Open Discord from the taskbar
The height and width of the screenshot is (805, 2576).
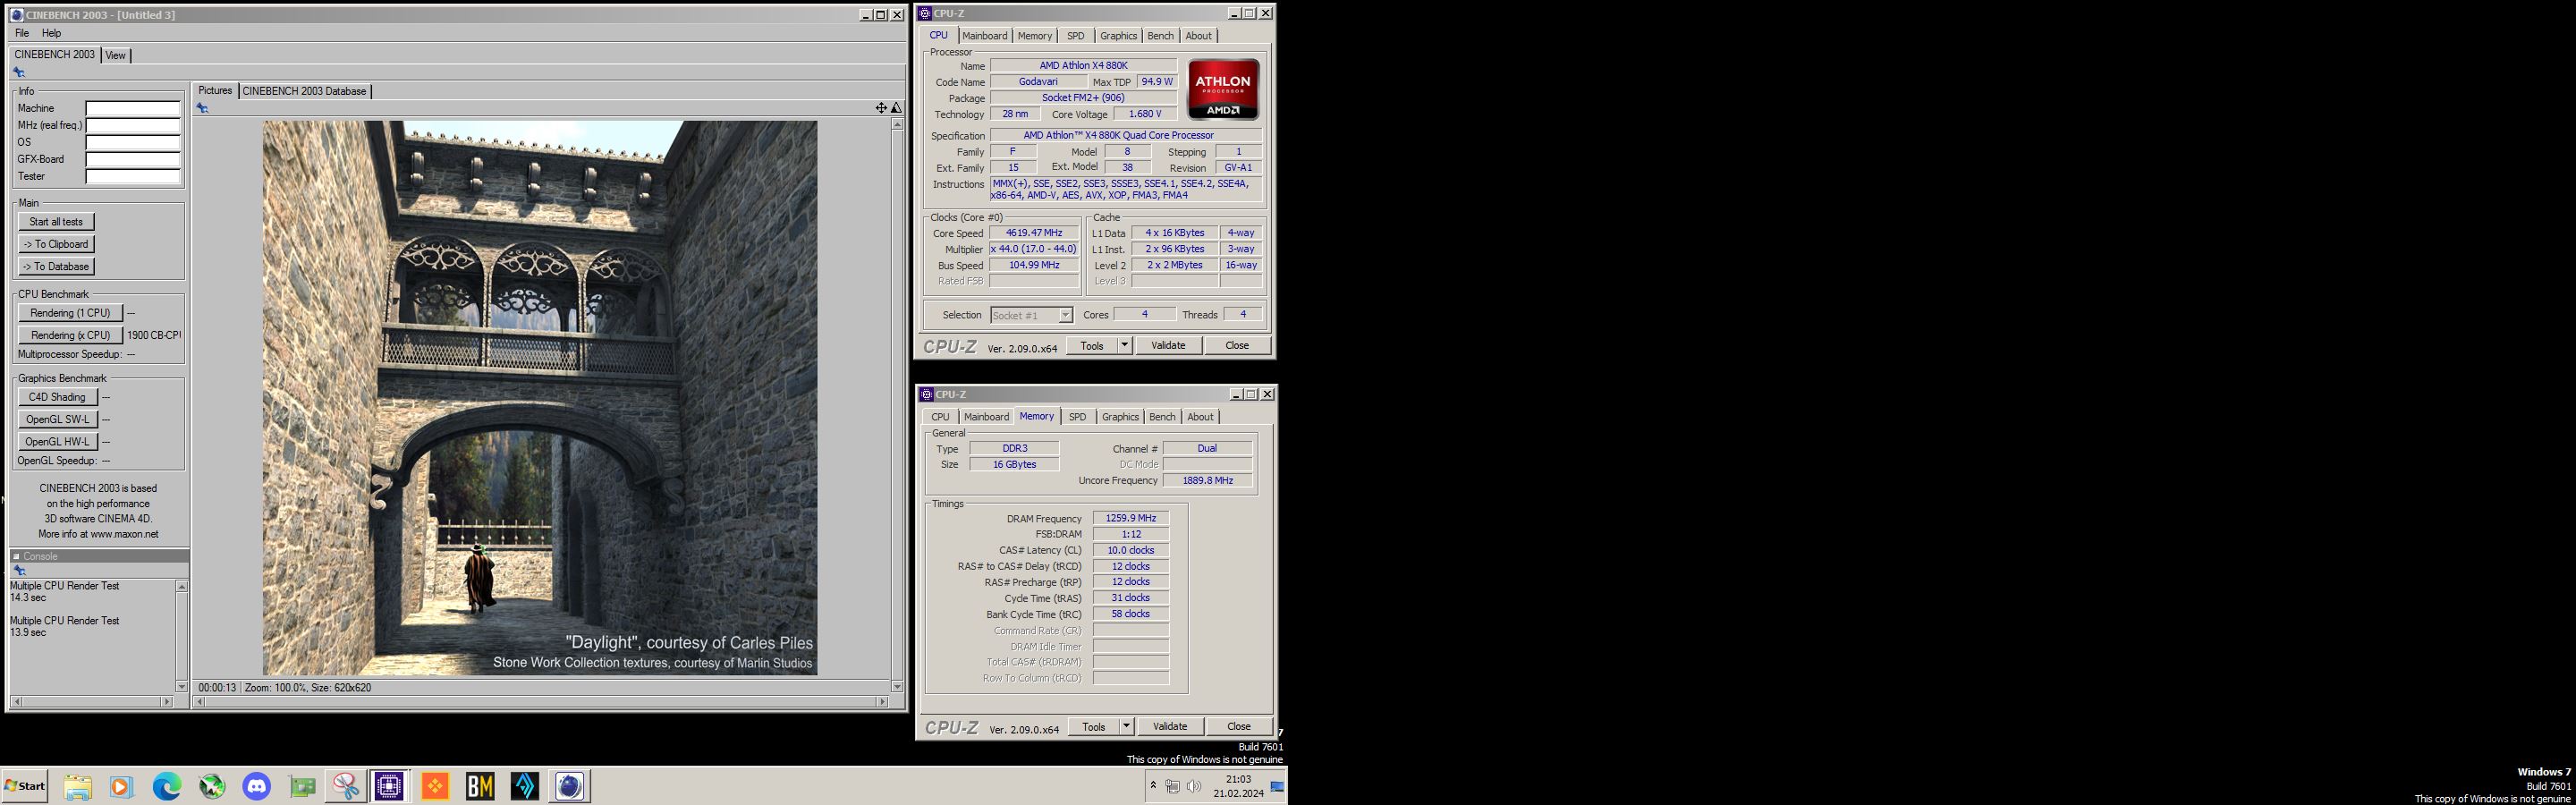[x=257, y=787]
